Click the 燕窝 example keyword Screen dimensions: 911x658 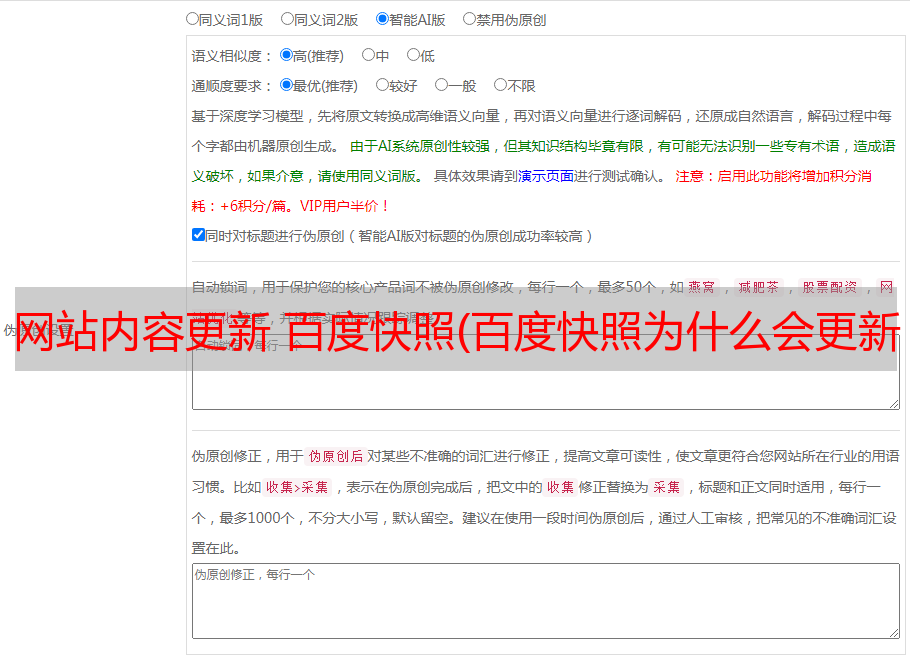(x=701, y=287)
